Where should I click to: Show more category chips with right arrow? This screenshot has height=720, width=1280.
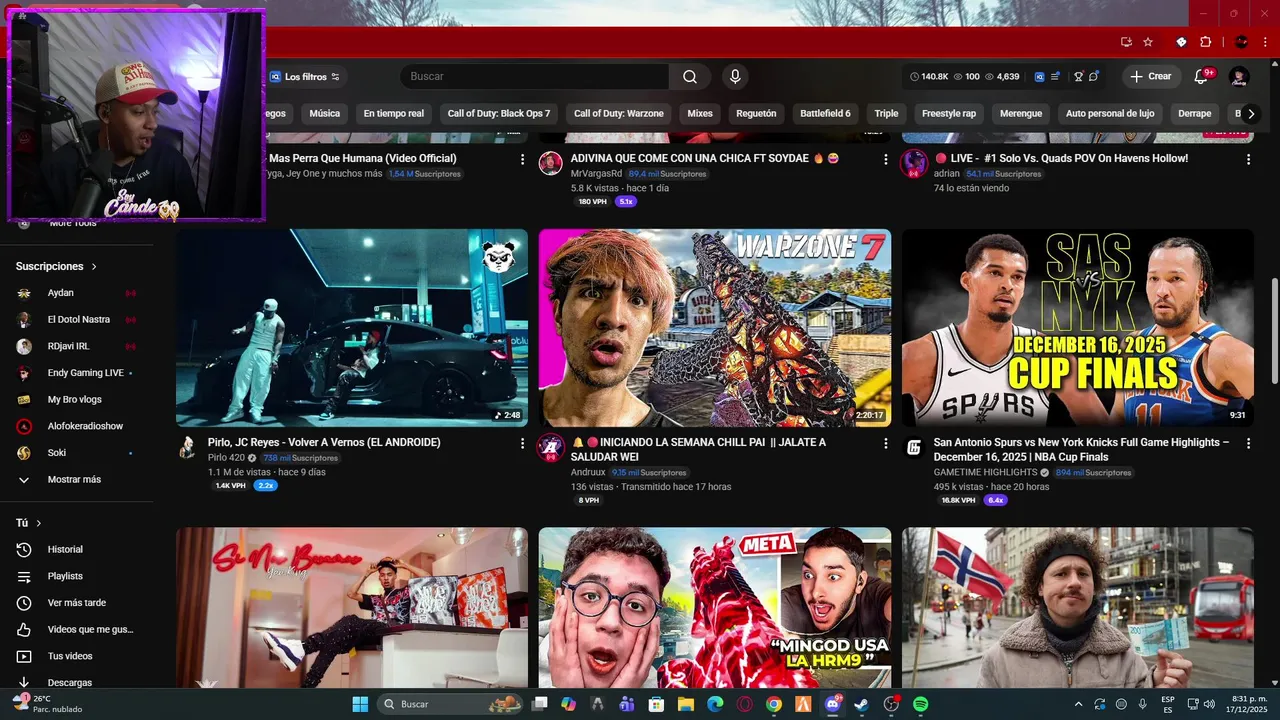point(1251,113)
